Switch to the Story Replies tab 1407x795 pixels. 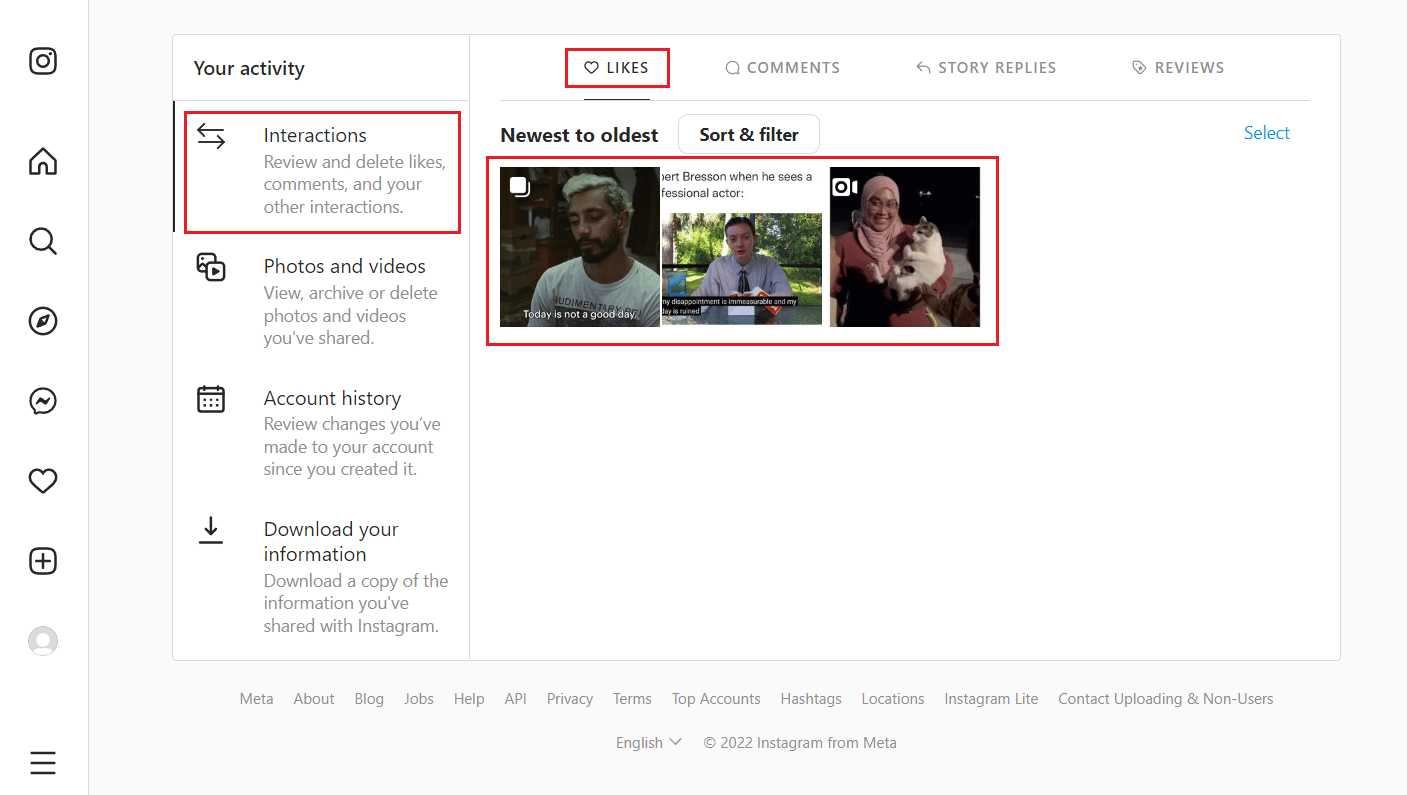click(986, 68)
